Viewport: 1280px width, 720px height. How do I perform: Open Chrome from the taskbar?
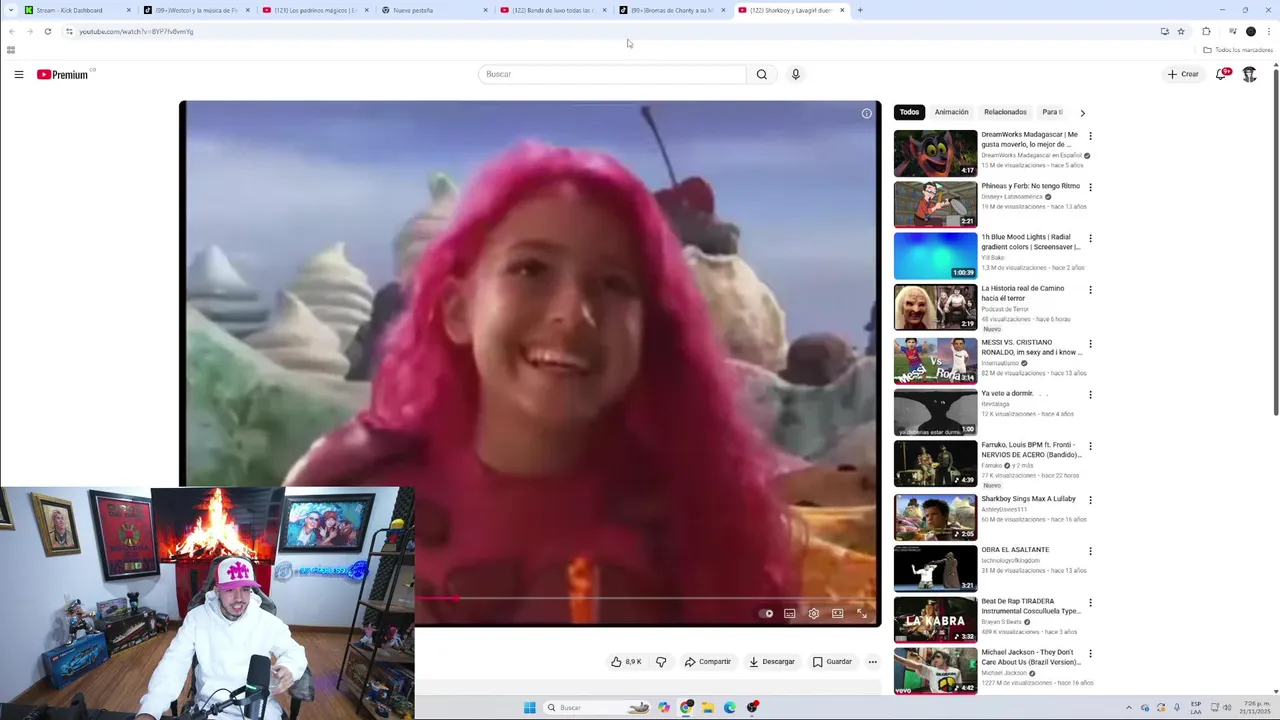coord(686,708)
